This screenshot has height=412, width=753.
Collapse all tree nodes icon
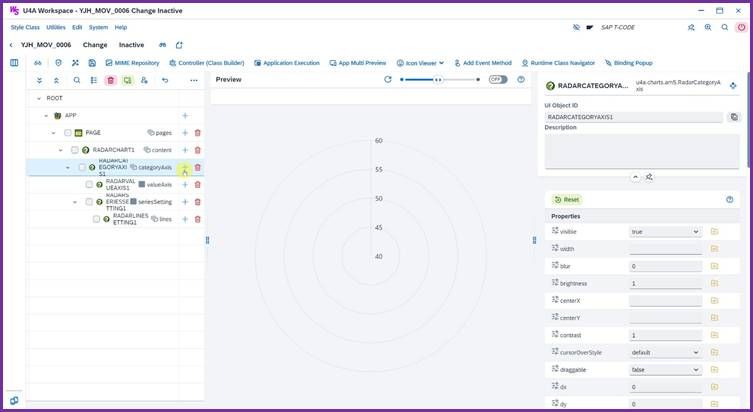(56, 80)
